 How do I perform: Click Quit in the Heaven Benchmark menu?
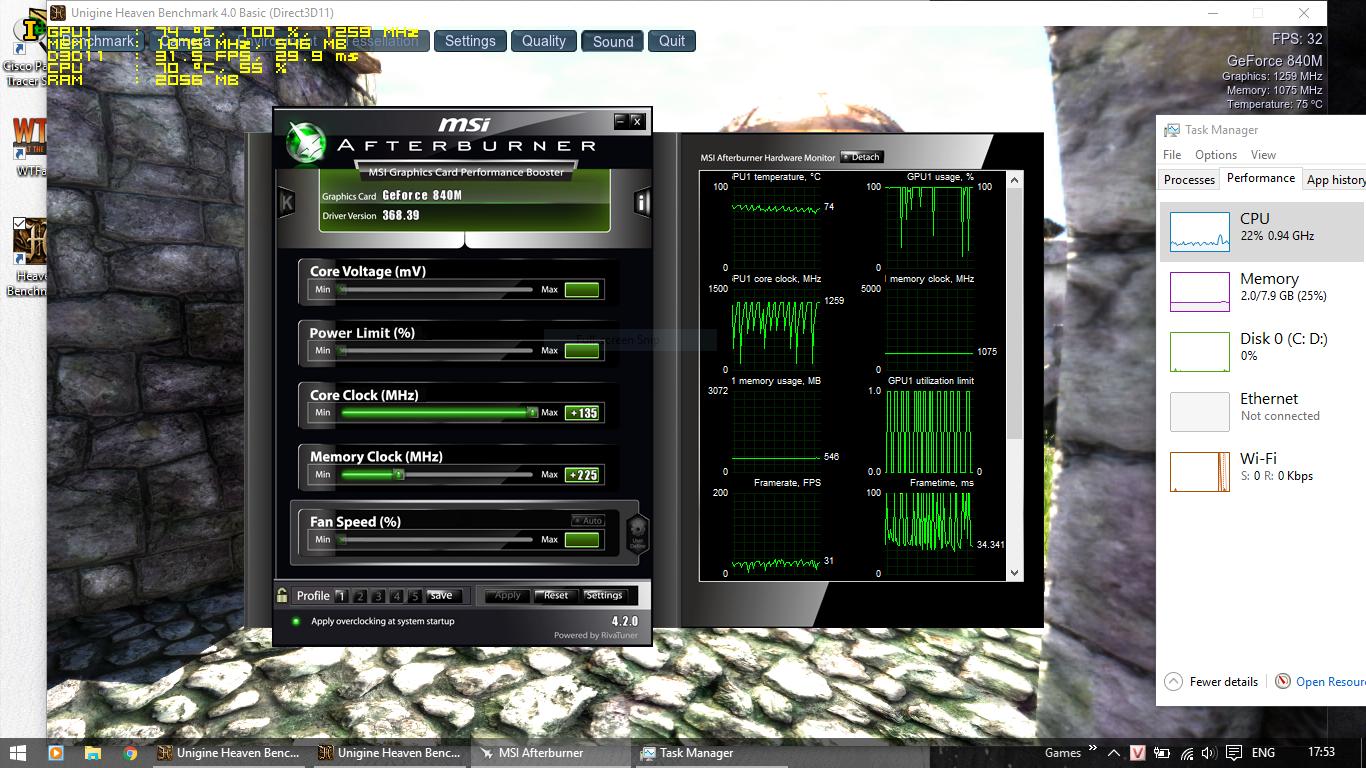pyautogui.click(x=672, y=41)
